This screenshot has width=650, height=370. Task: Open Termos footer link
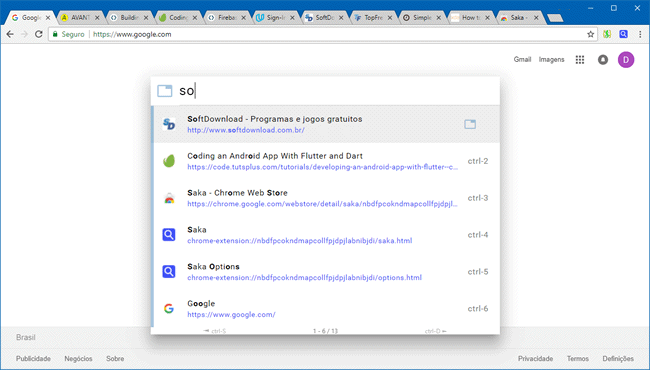point(578,358)
